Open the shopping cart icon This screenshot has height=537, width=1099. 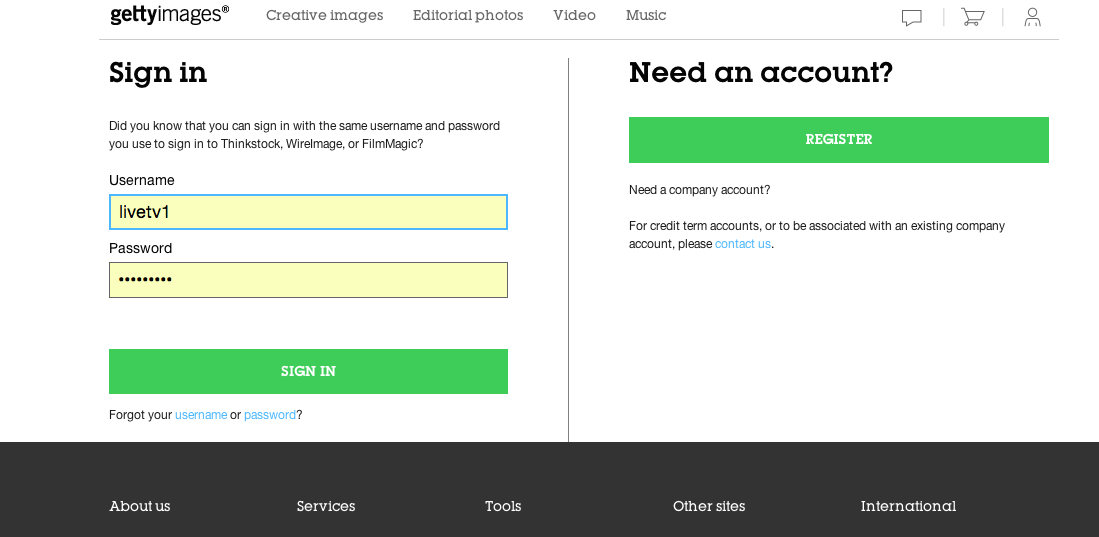coord(972,17)
